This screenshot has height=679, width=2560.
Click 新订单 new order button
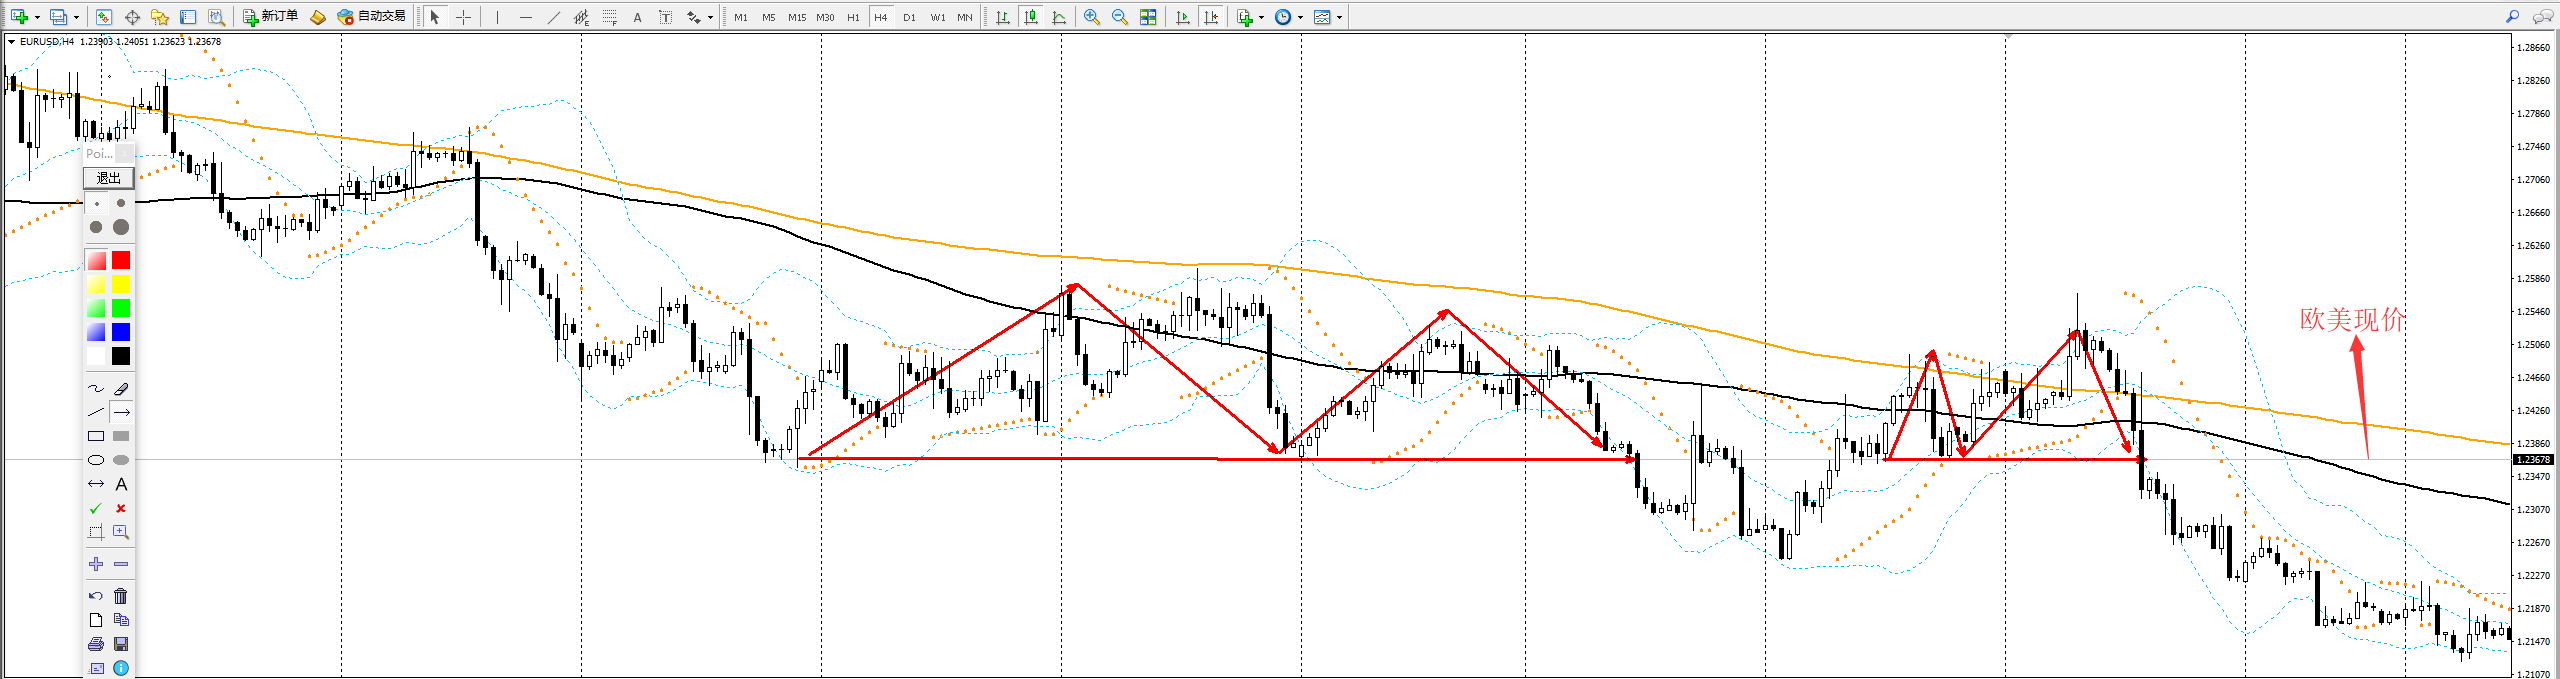point(271,17)
